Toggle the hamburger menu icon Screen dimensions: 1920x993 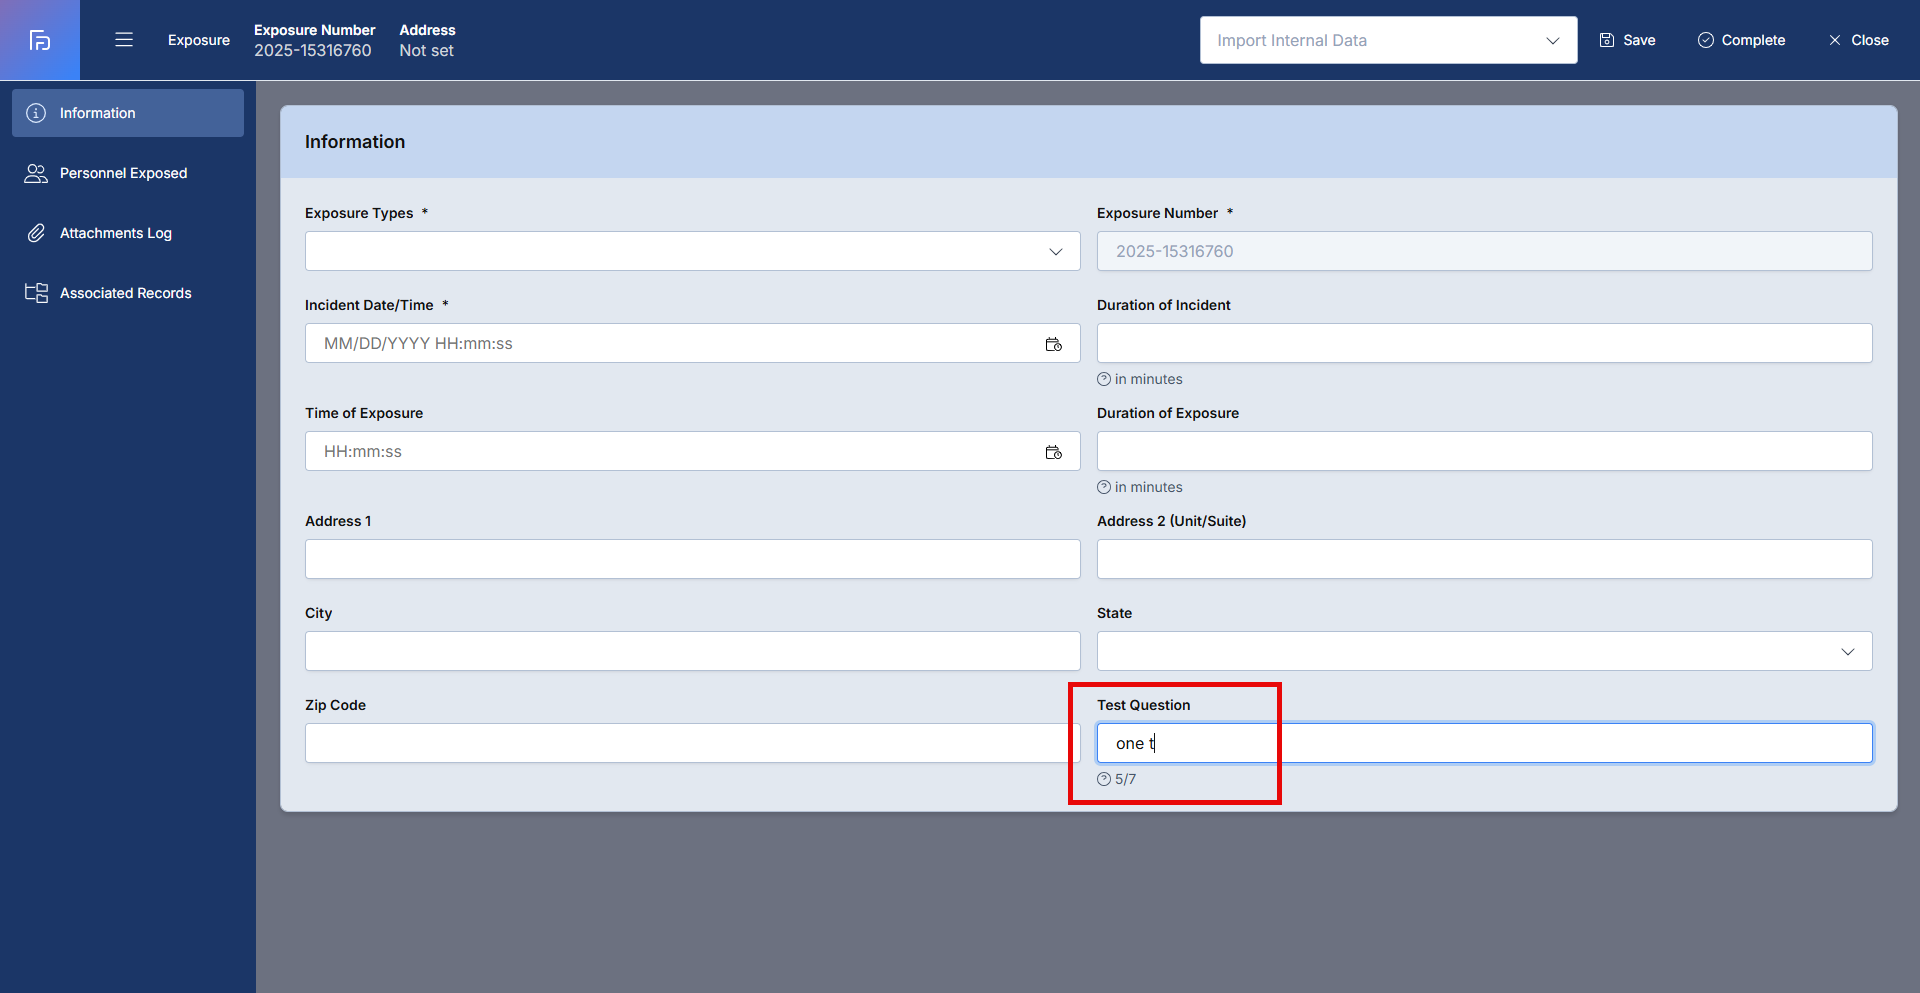coord(124,40)
